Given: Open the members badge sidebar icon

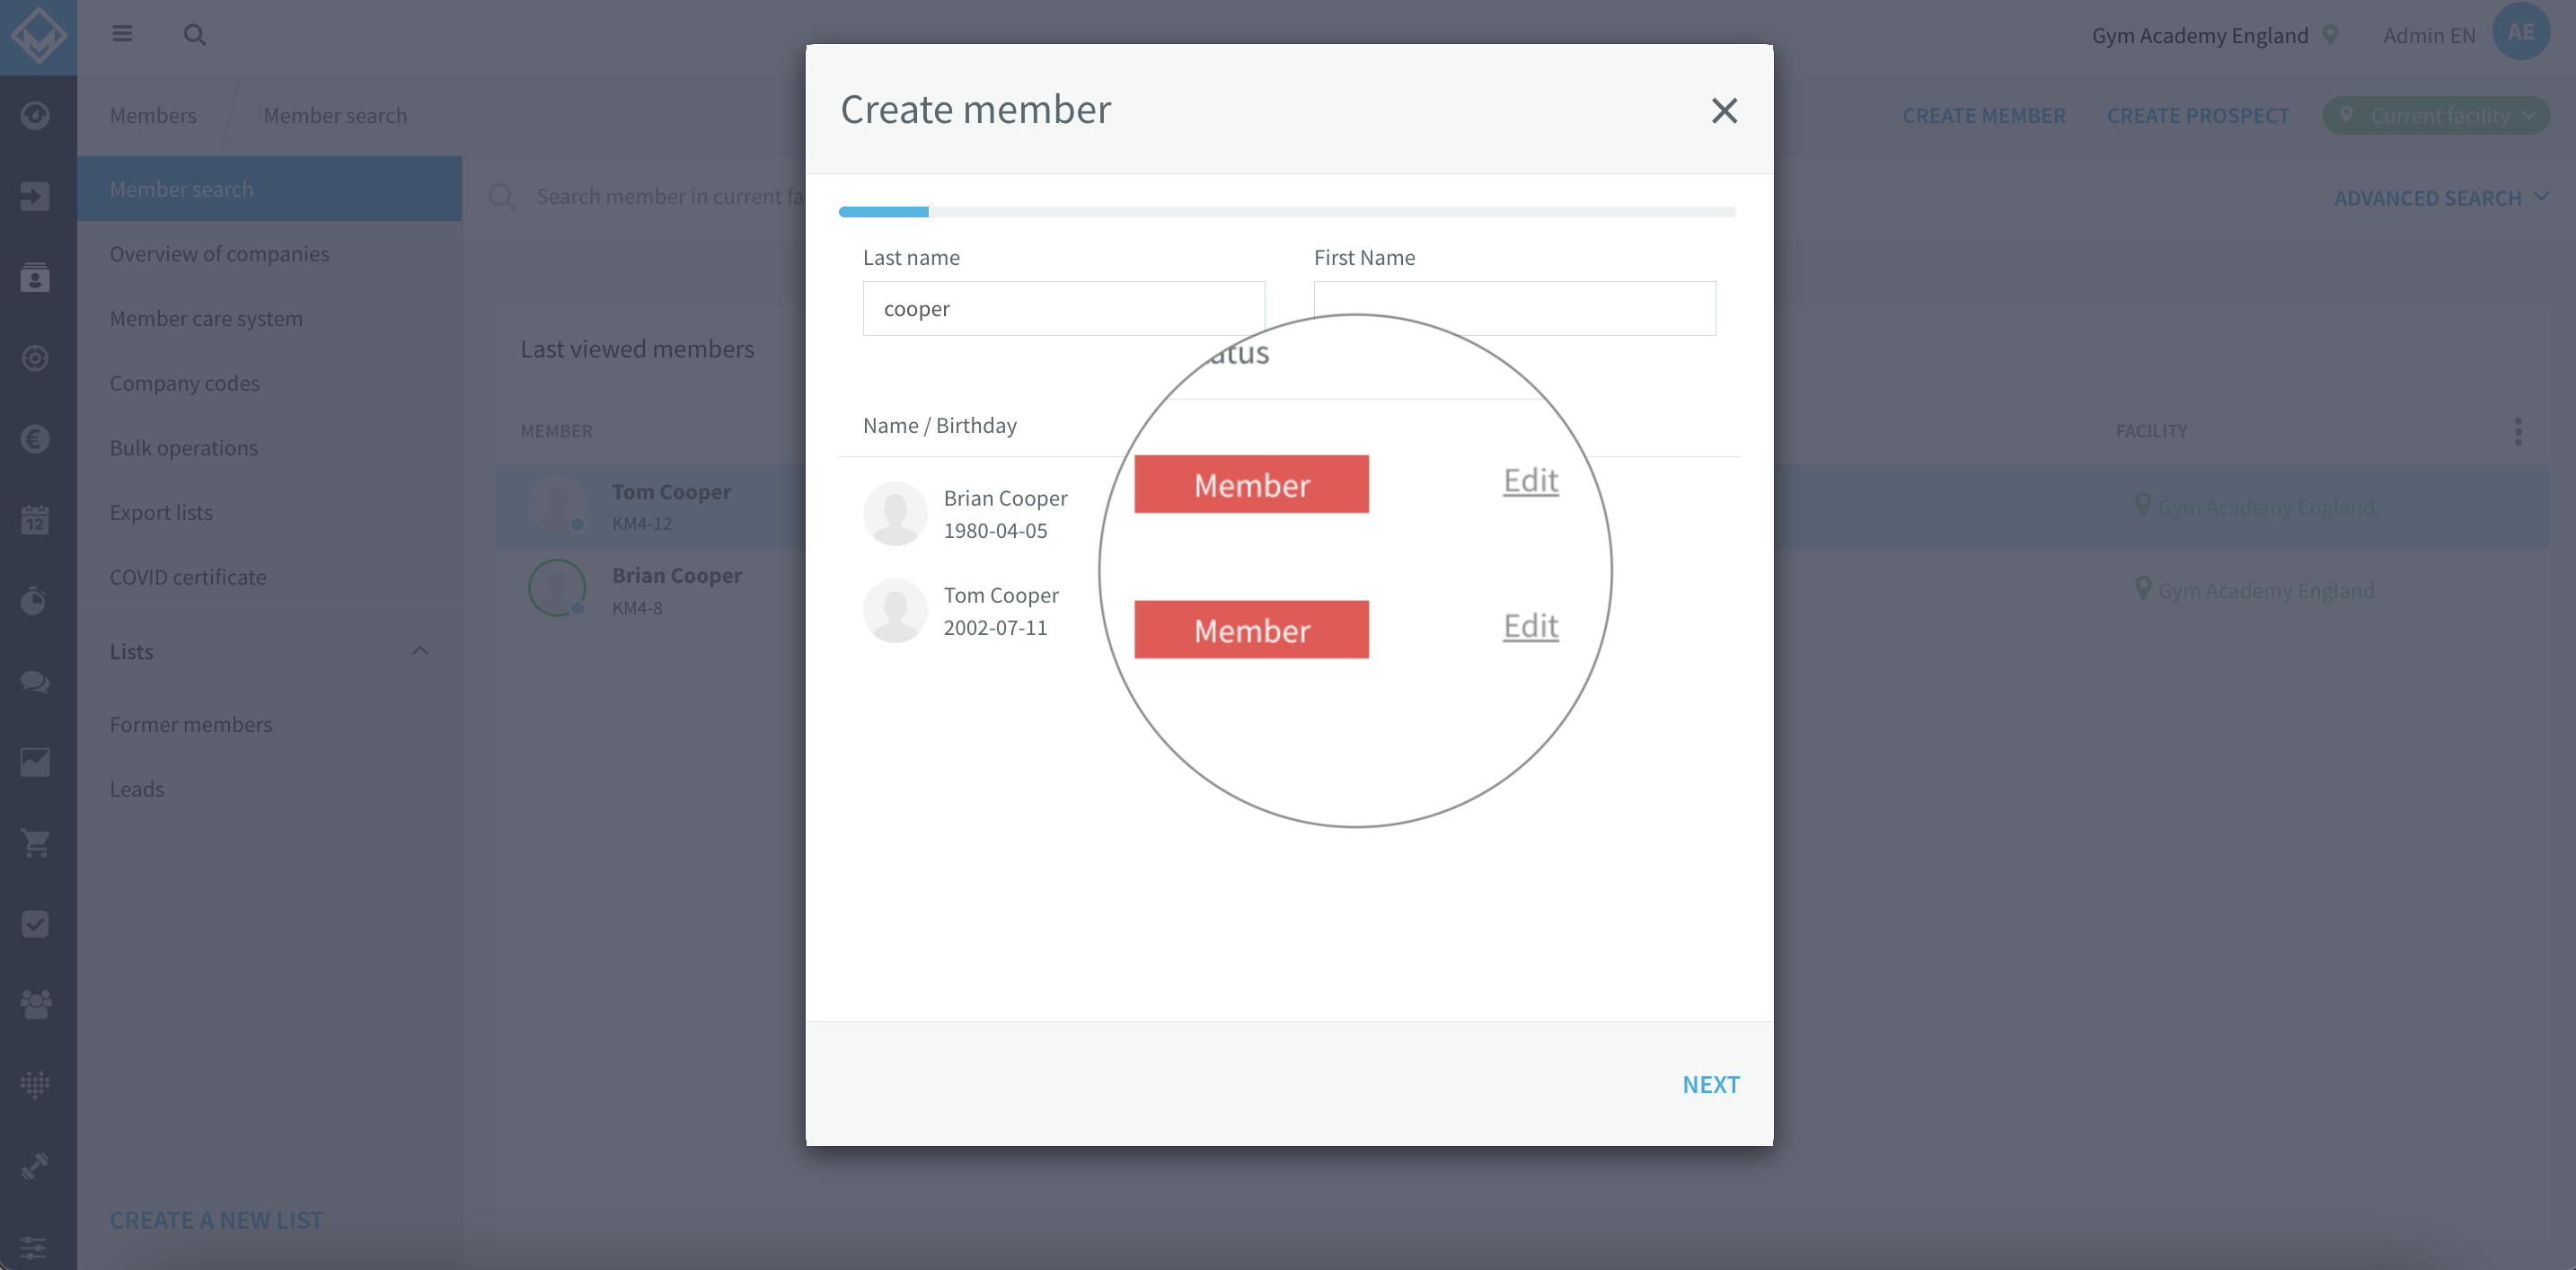Looking at the screenshot, I should 35,277.
